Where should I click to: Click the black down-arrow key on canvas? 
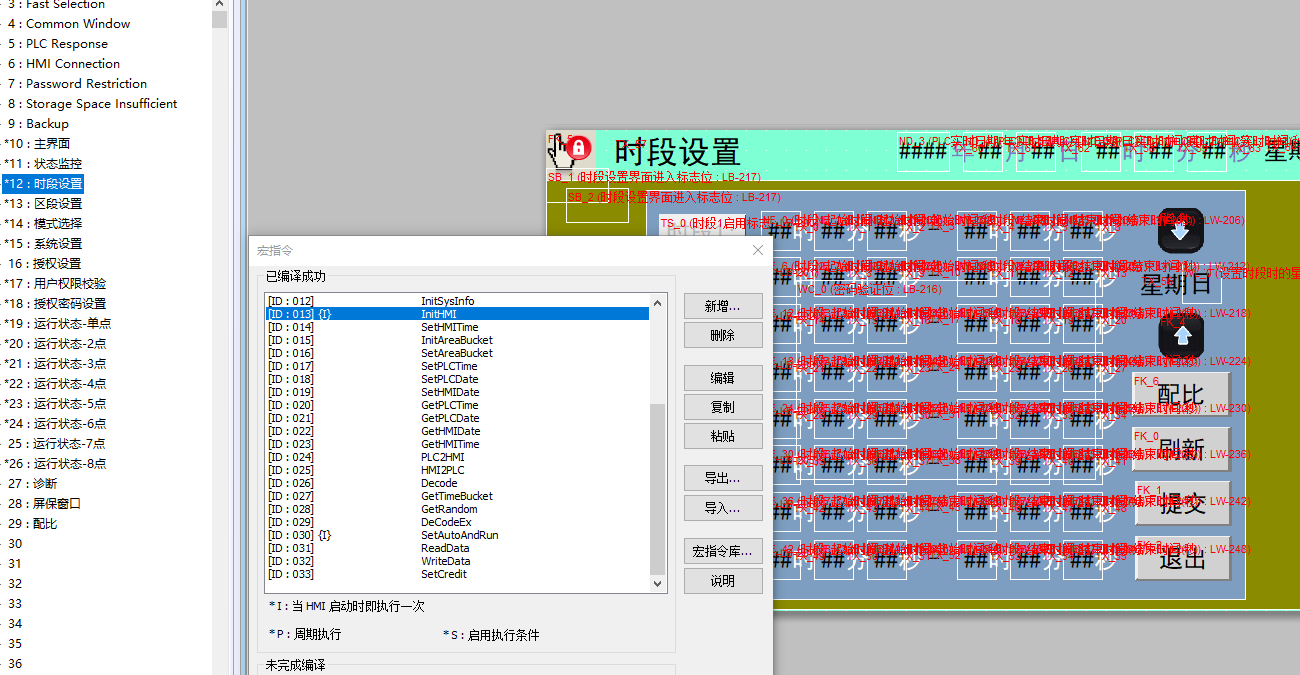coord(1181,230)
